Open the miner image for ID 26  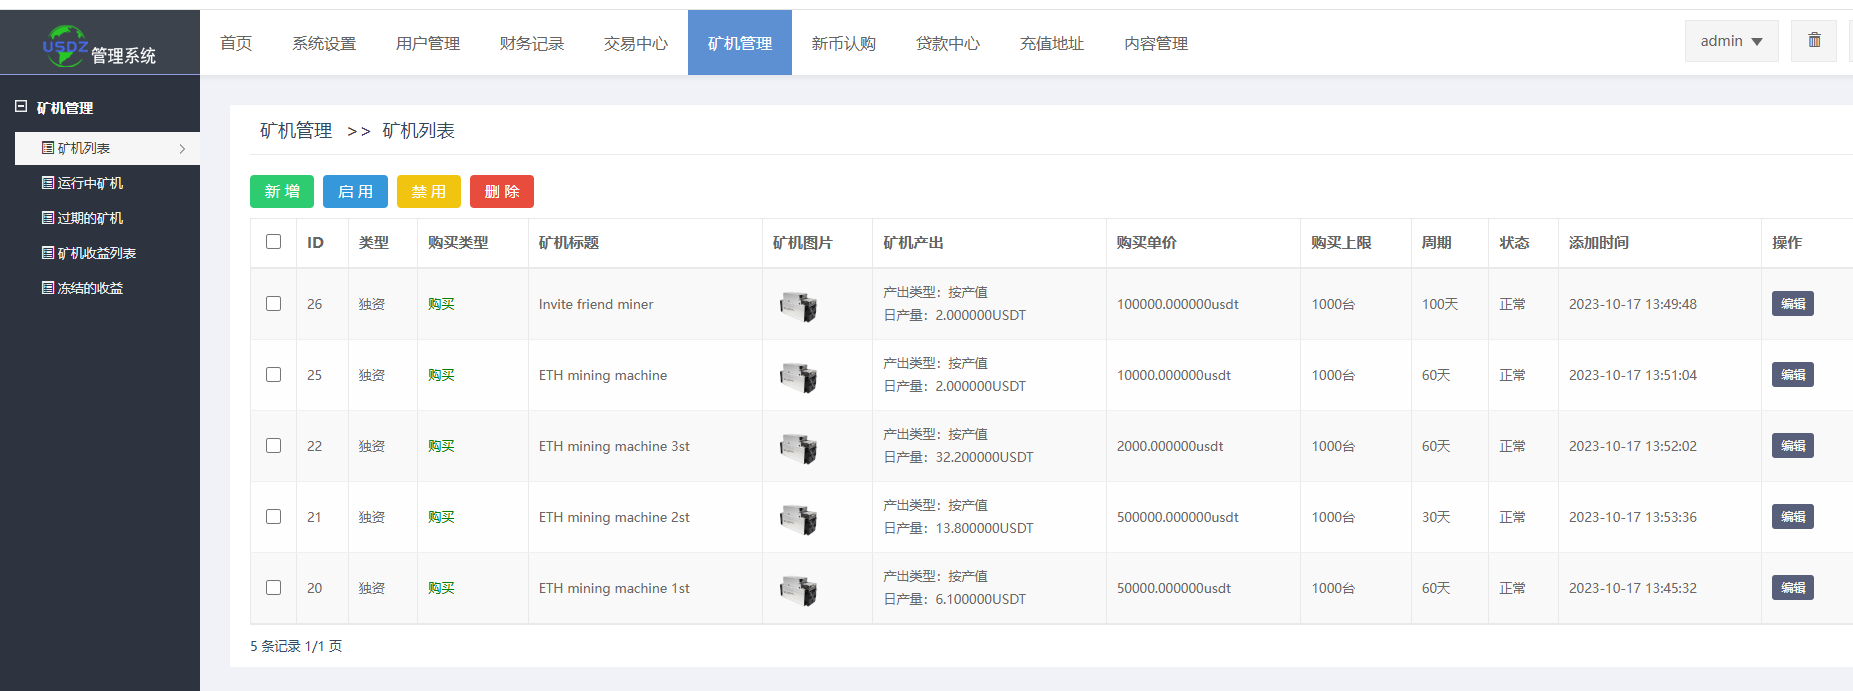(x=798, y=305)
